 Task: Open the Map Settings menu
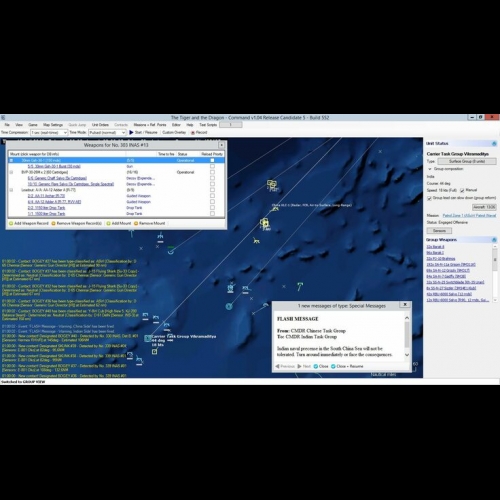(x=53, y=125)
